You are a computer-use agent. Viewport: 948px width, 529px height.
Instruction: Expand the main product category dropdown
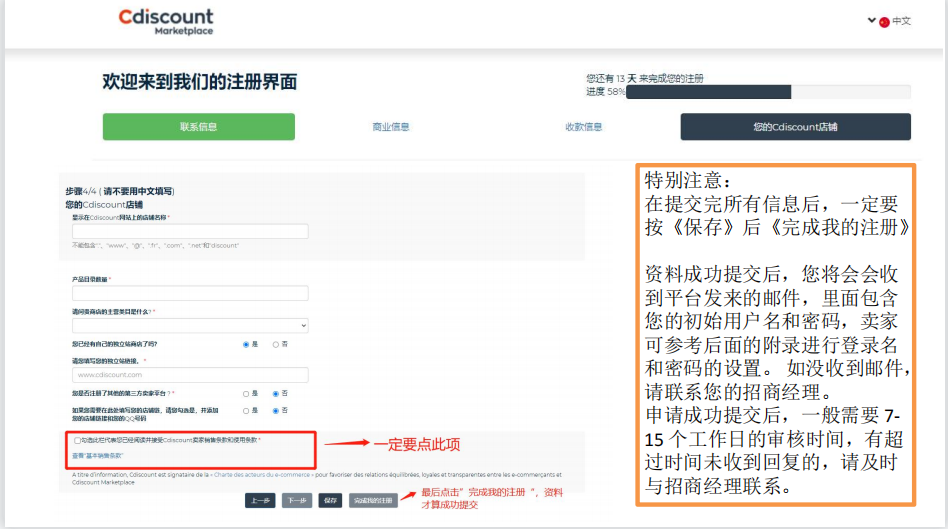[x=190, y=325]
